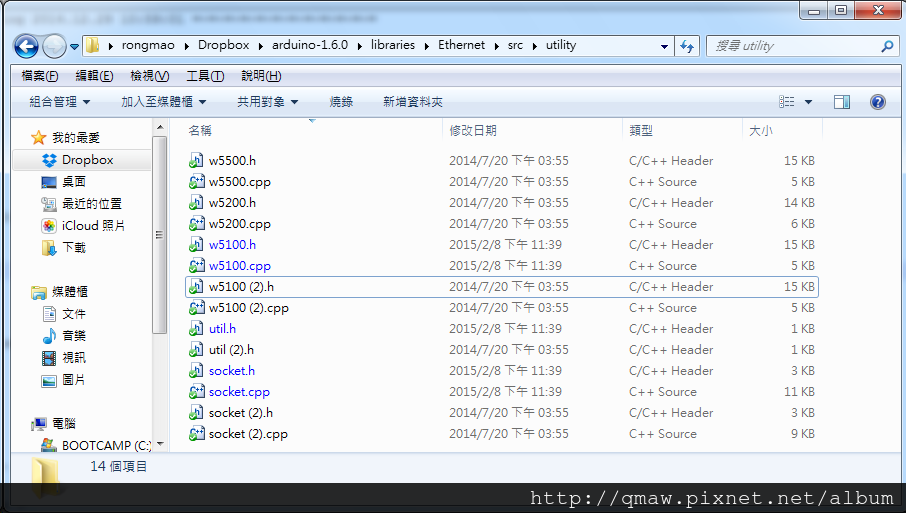
Task: Click the change view icon
Action: [786, 102]
